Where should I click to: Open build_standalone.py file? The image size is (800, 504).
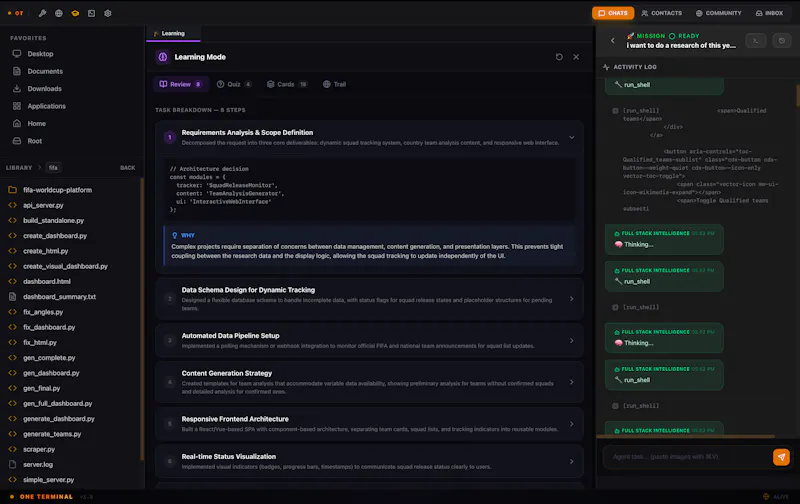[54, 220]
